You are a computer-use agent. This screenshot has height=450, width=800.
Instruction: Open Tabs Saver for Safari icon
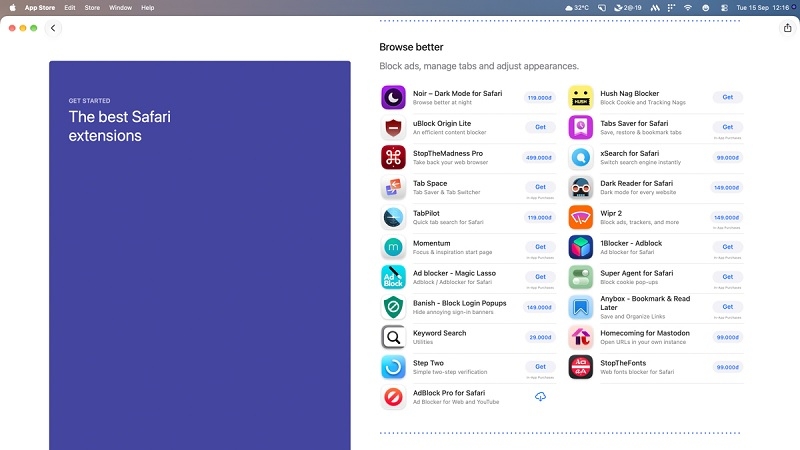pos(581,128)
